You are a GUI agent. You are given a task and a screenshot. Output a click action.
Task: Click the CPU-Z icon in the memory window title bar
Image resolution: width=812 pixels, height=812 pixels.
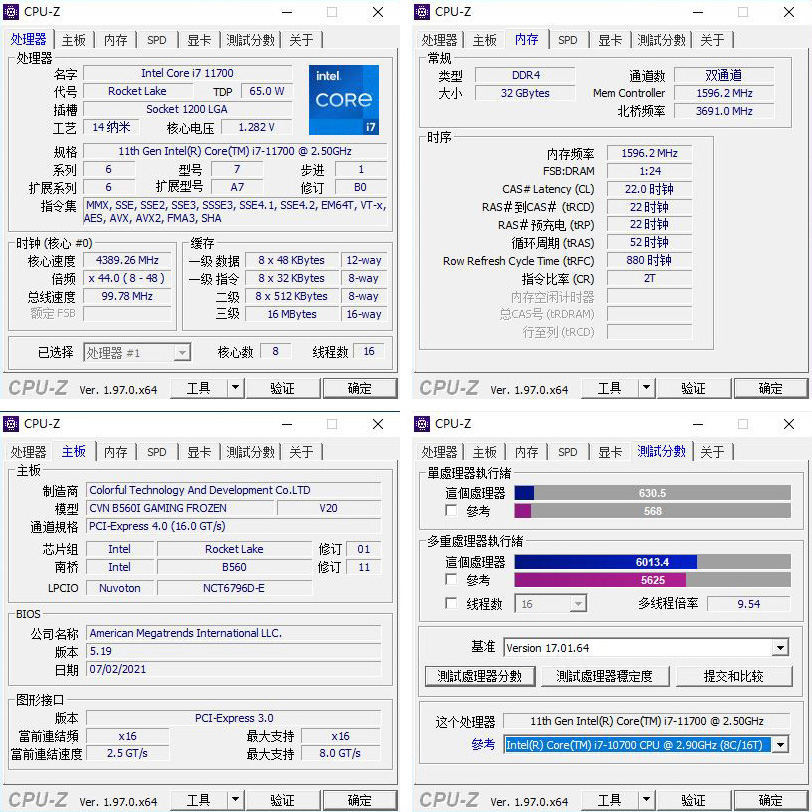(423, 11)
